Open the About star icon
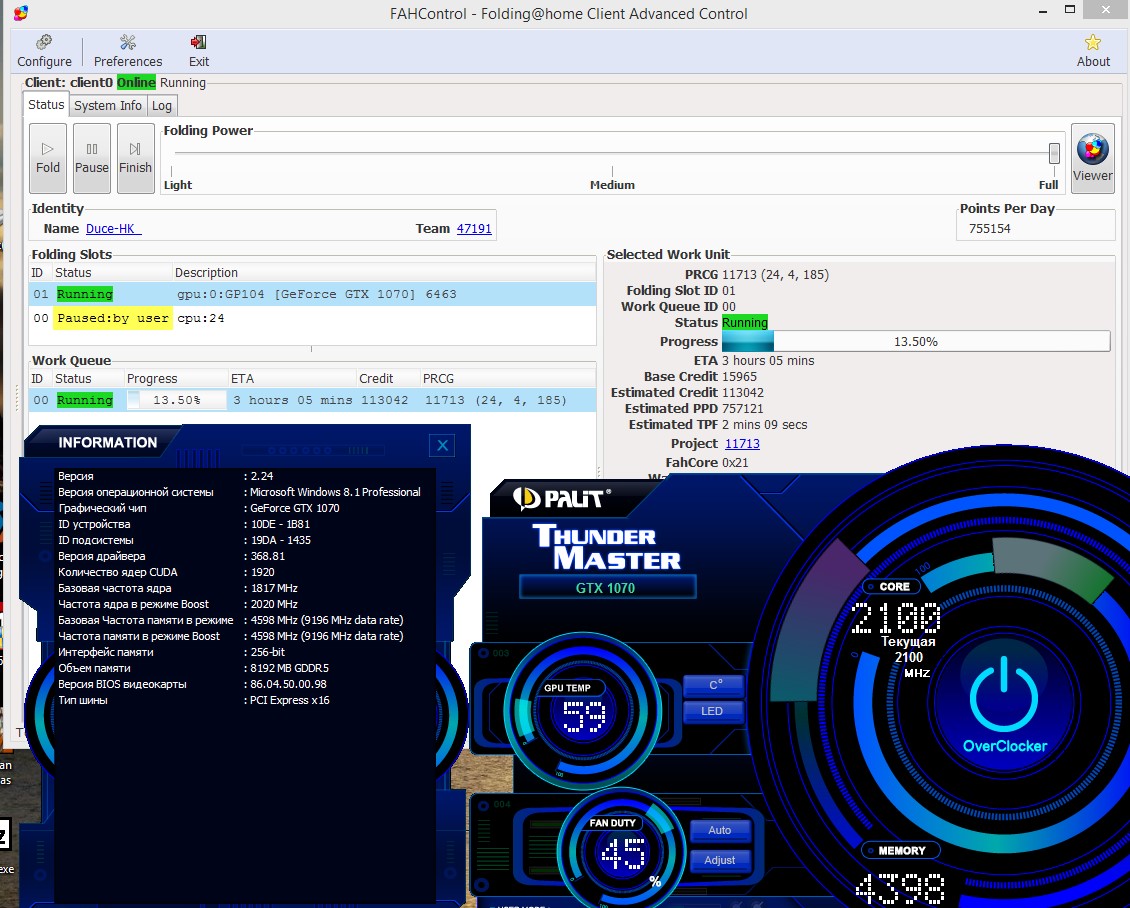 pos(1093,51)
